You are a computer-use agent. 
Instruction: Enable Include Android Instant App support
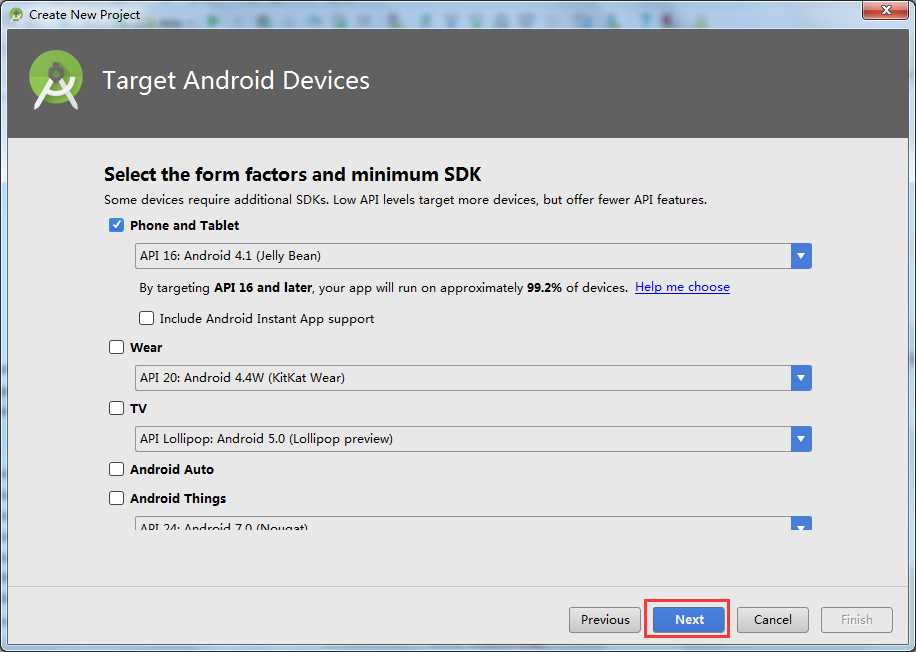[x=146, y=318]
